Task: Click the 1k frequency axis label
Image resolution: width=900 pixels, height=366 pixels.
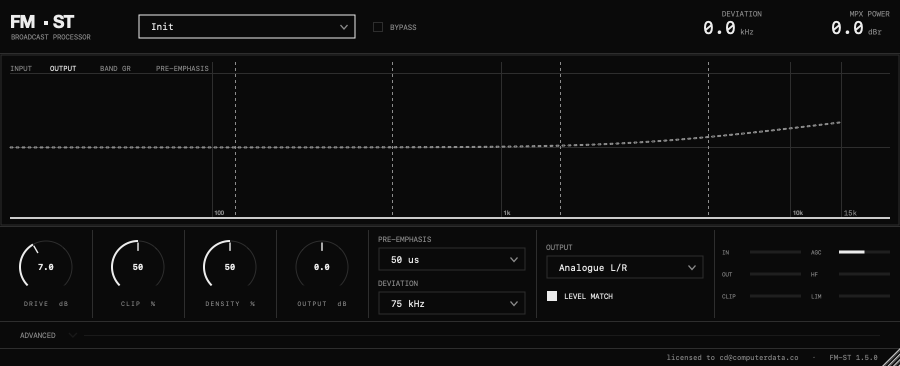Action: point(507,213)
